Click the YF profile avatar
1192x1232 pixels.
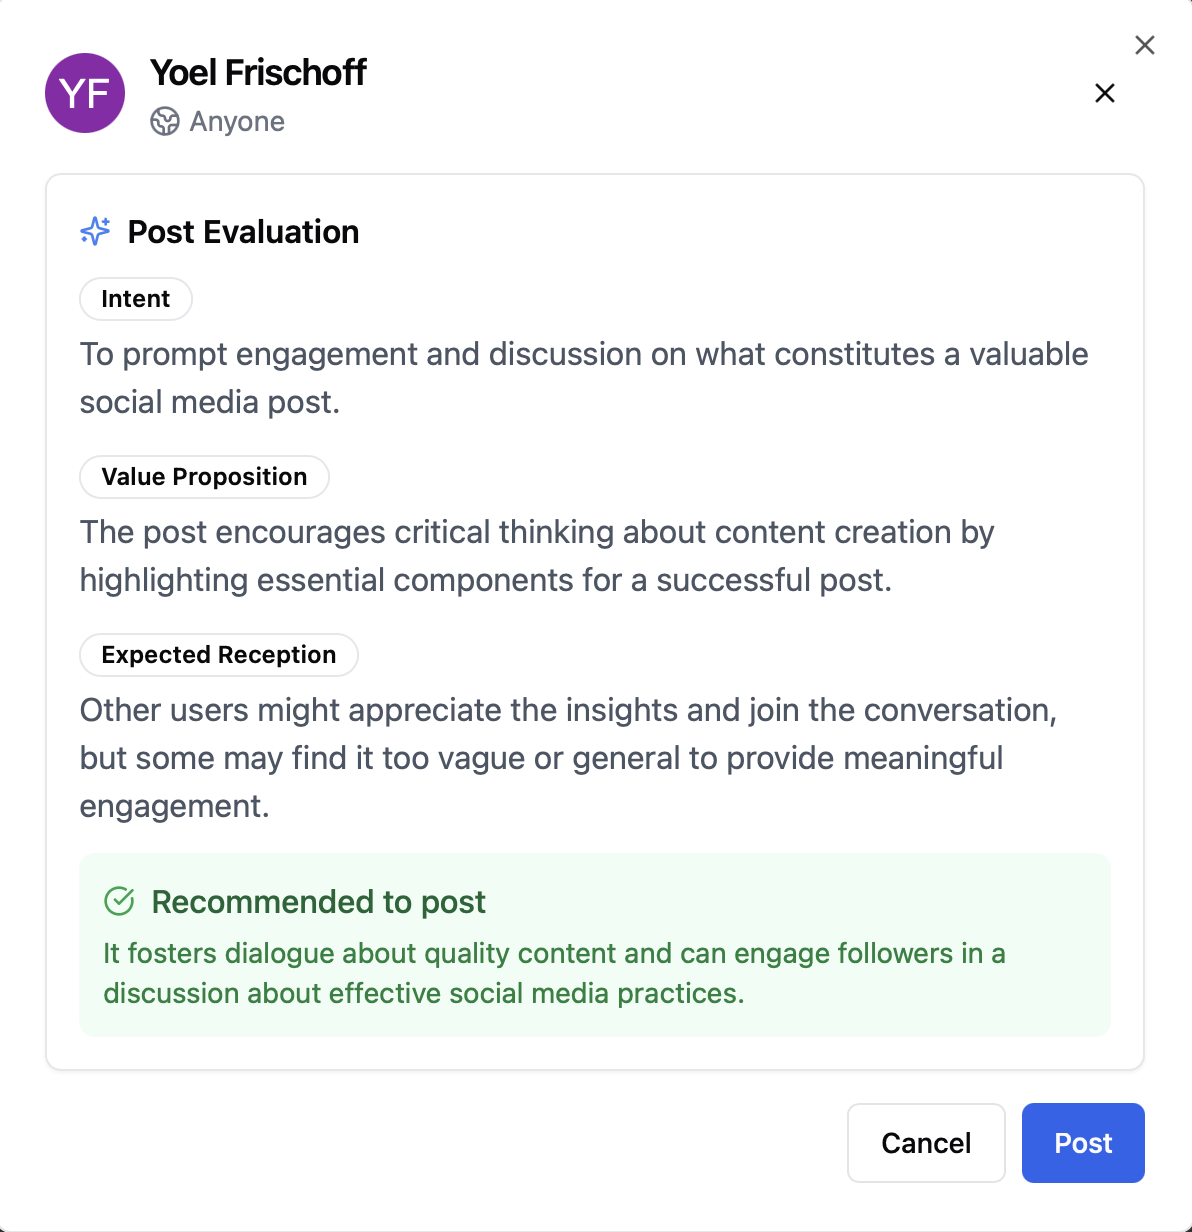85,93
